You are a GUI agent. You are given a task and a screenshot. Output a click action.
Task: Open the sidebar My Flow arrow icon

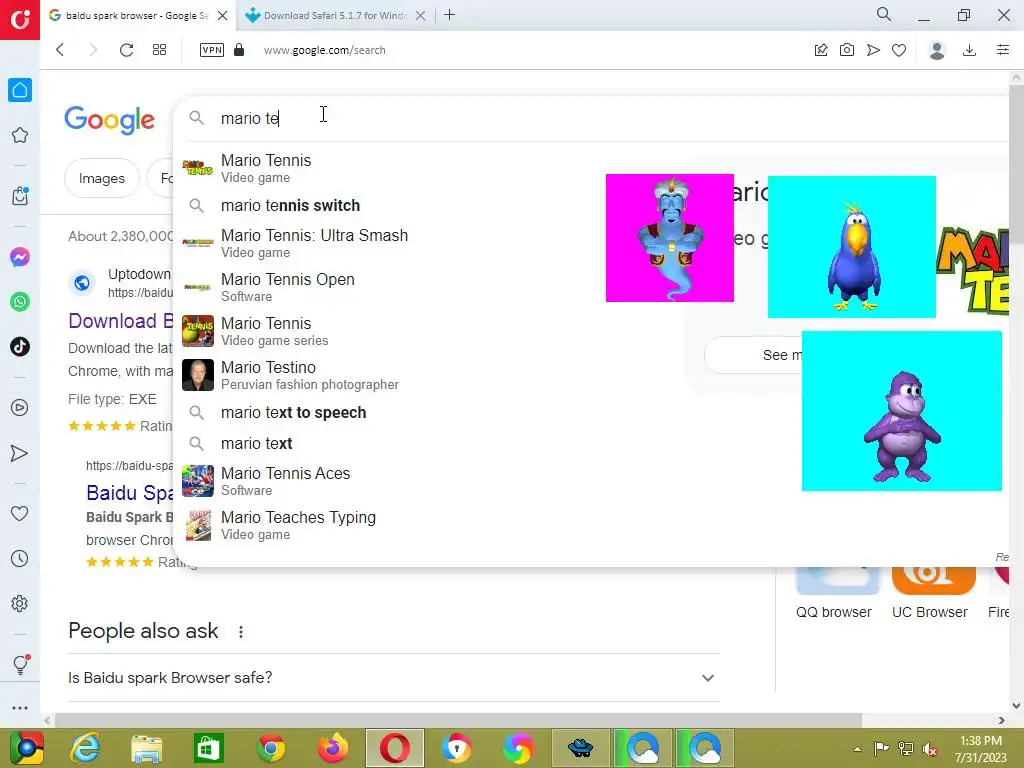click(20, 453)
